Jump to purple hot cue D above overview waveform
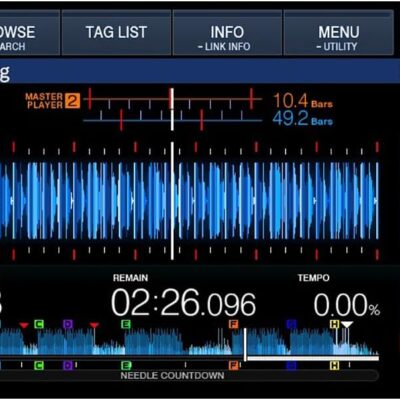The image size is (400, 400). (x=68, y=324)
